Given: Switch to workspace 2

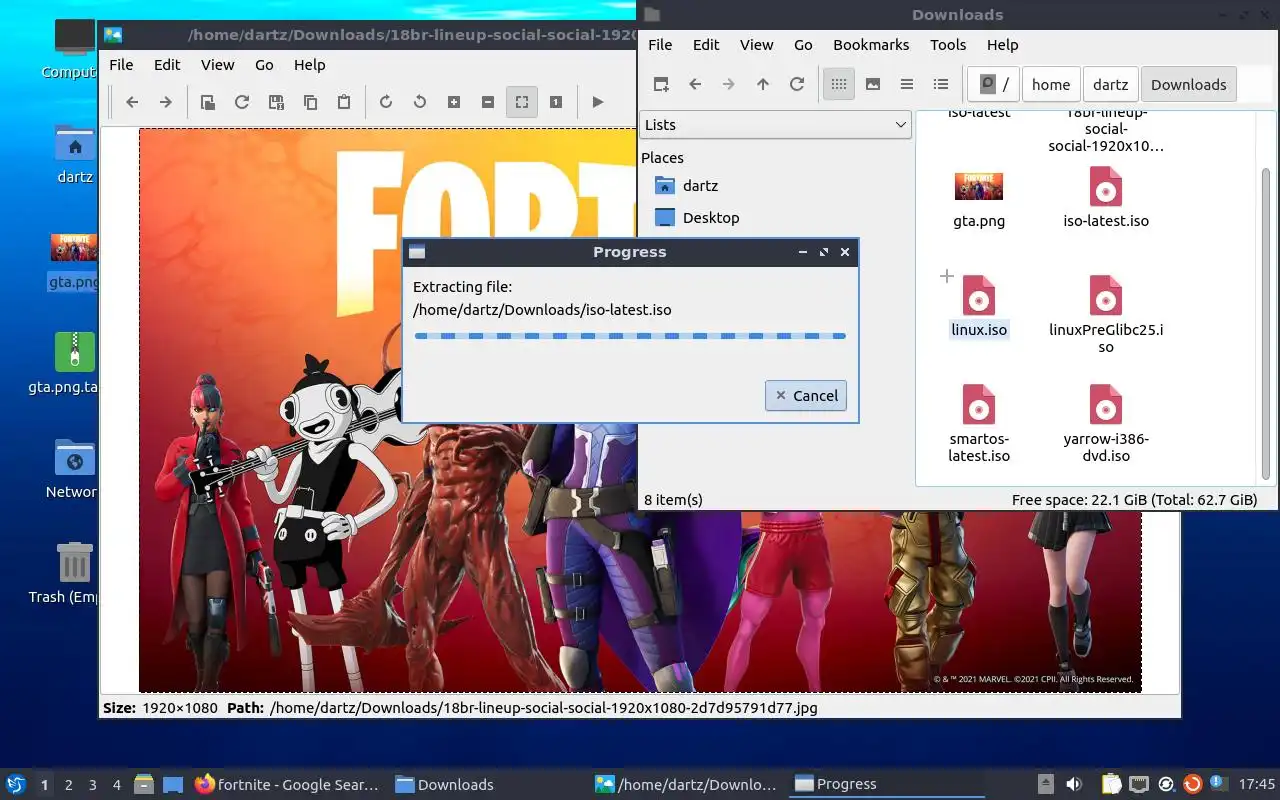Looking at the screenshot, I should coord(69,785).
